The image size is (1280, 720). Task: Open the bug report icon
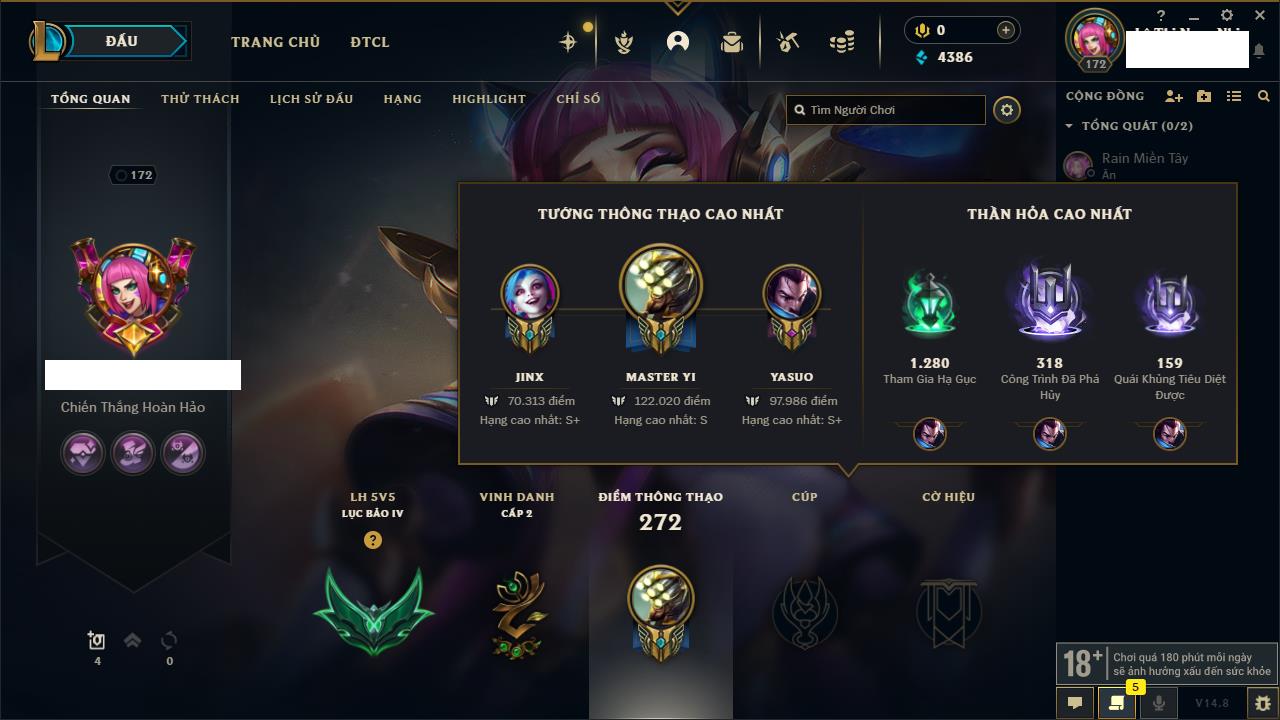point(1263,703)
